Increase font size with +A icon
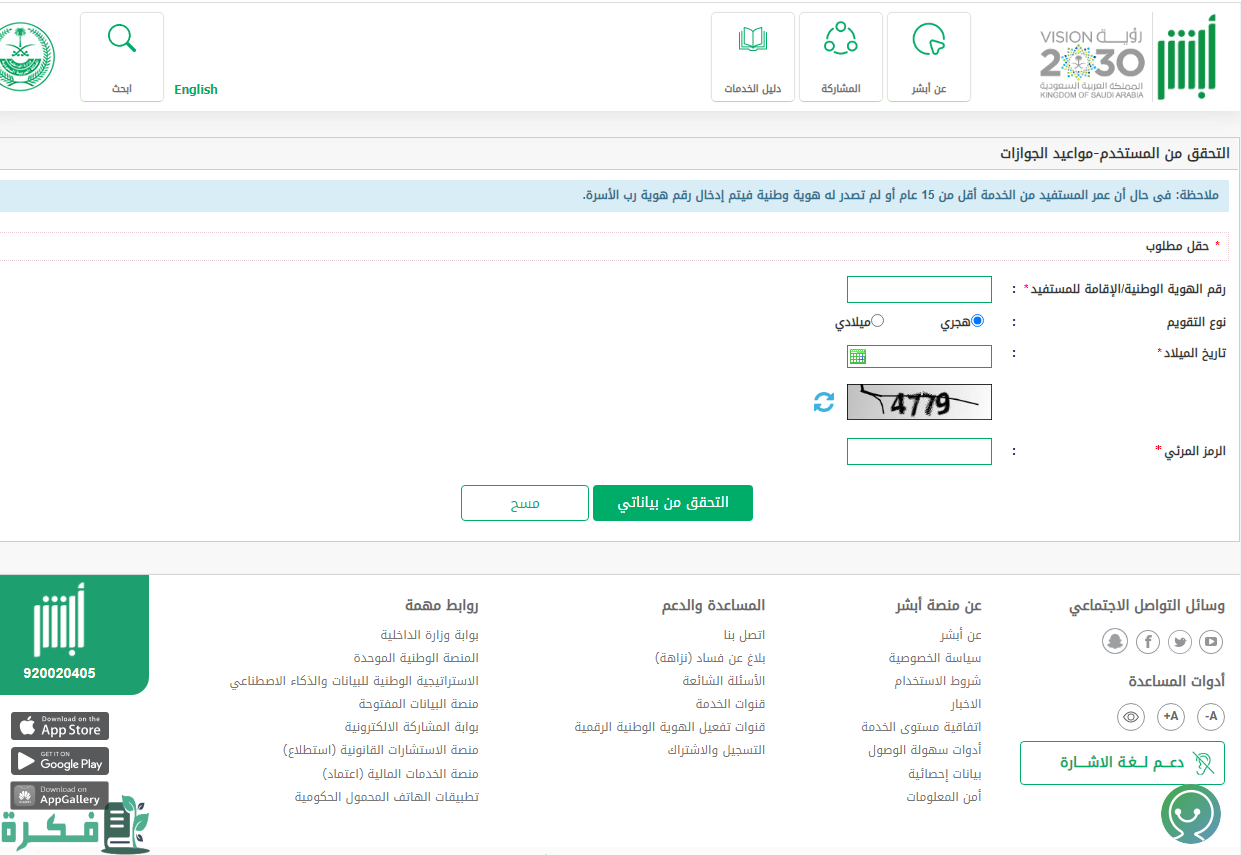 click(1171, 716)
